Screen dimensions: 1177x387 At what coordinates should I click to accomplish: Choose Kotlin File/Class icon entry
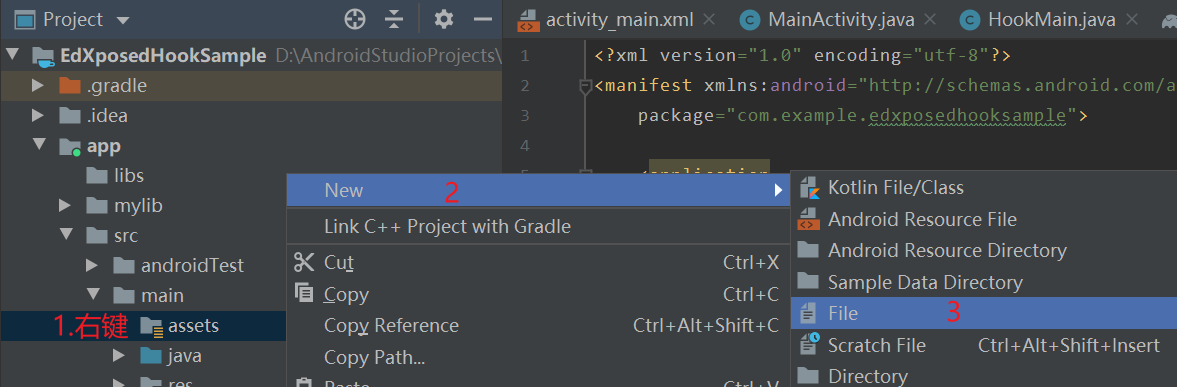[808, 188]
